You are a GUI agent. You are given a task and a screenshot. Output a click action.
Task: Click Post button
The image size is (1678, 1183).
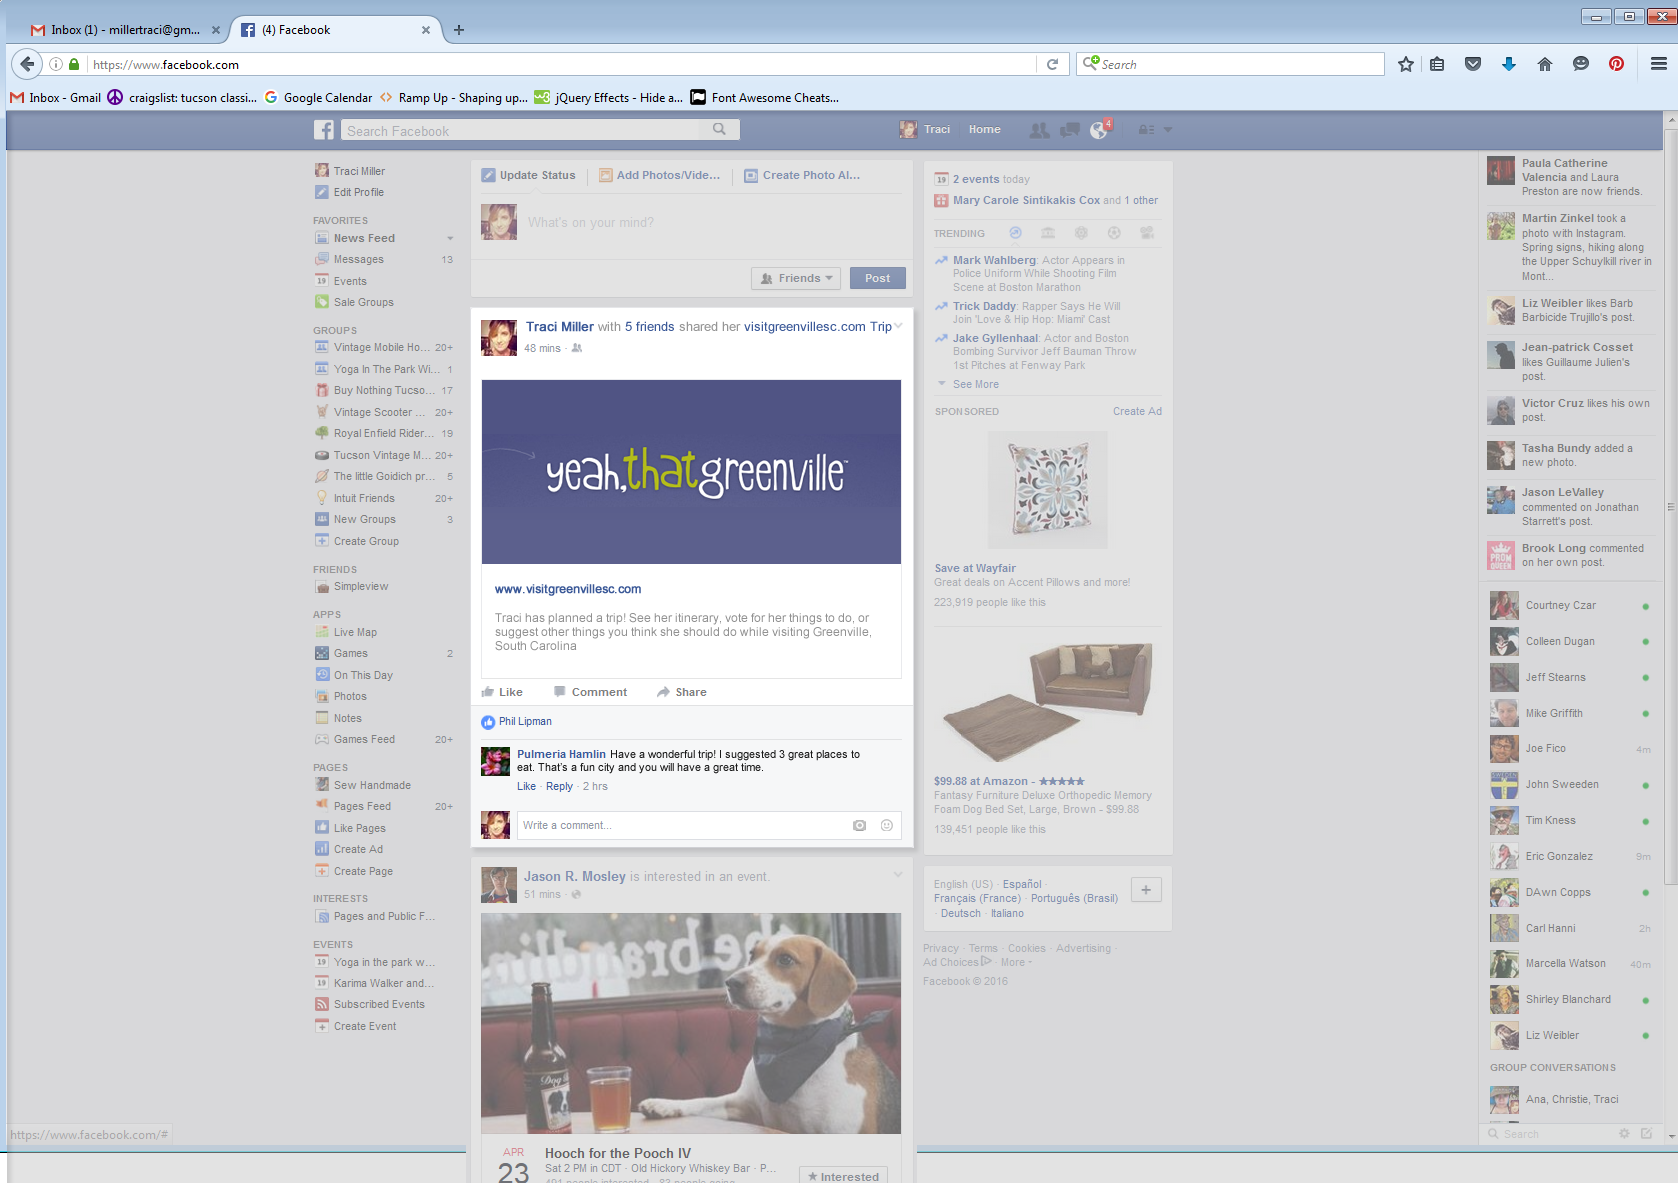(x=878, y=278)
